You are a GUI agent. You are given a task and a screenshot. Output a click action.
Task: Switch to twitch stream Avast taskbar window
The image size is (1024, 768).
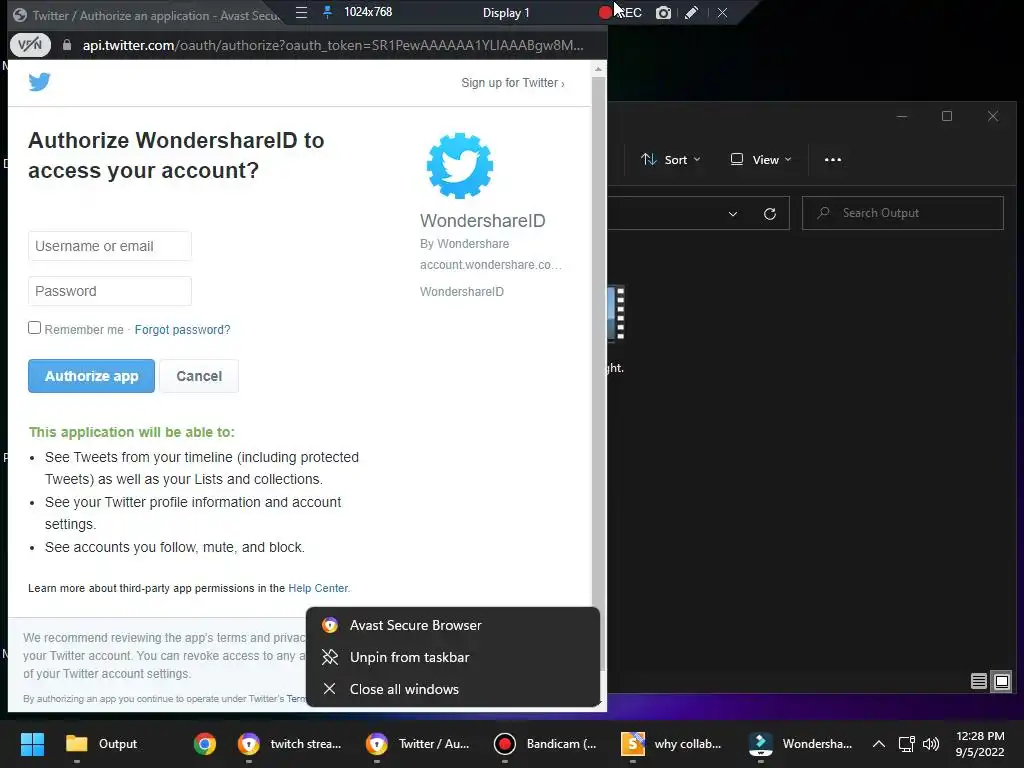tap(289, 744)
